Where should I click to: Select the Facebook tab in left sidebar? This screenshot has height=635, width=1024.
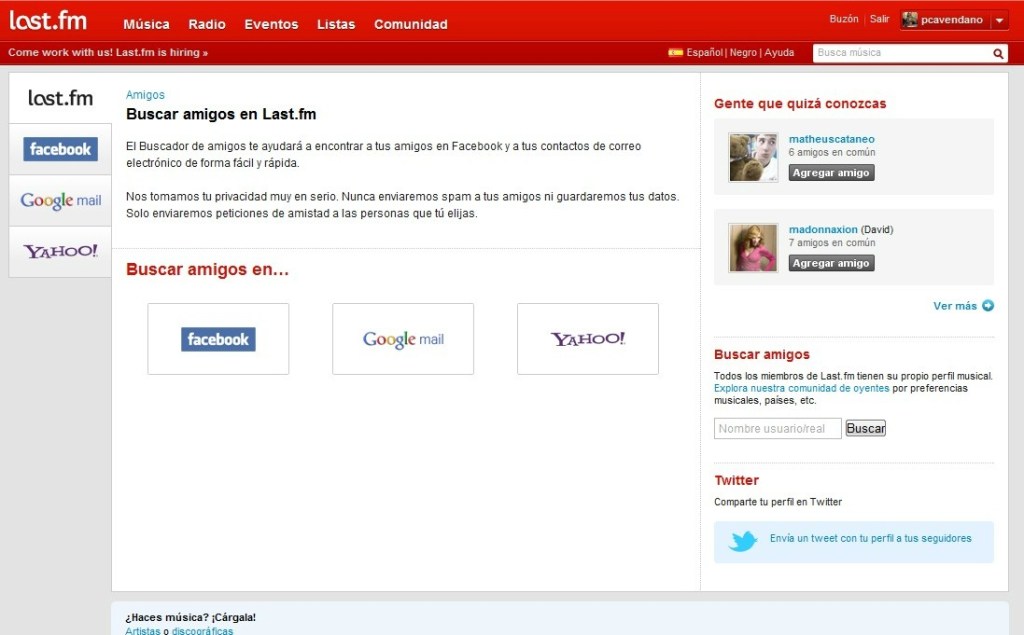[60, 149]
